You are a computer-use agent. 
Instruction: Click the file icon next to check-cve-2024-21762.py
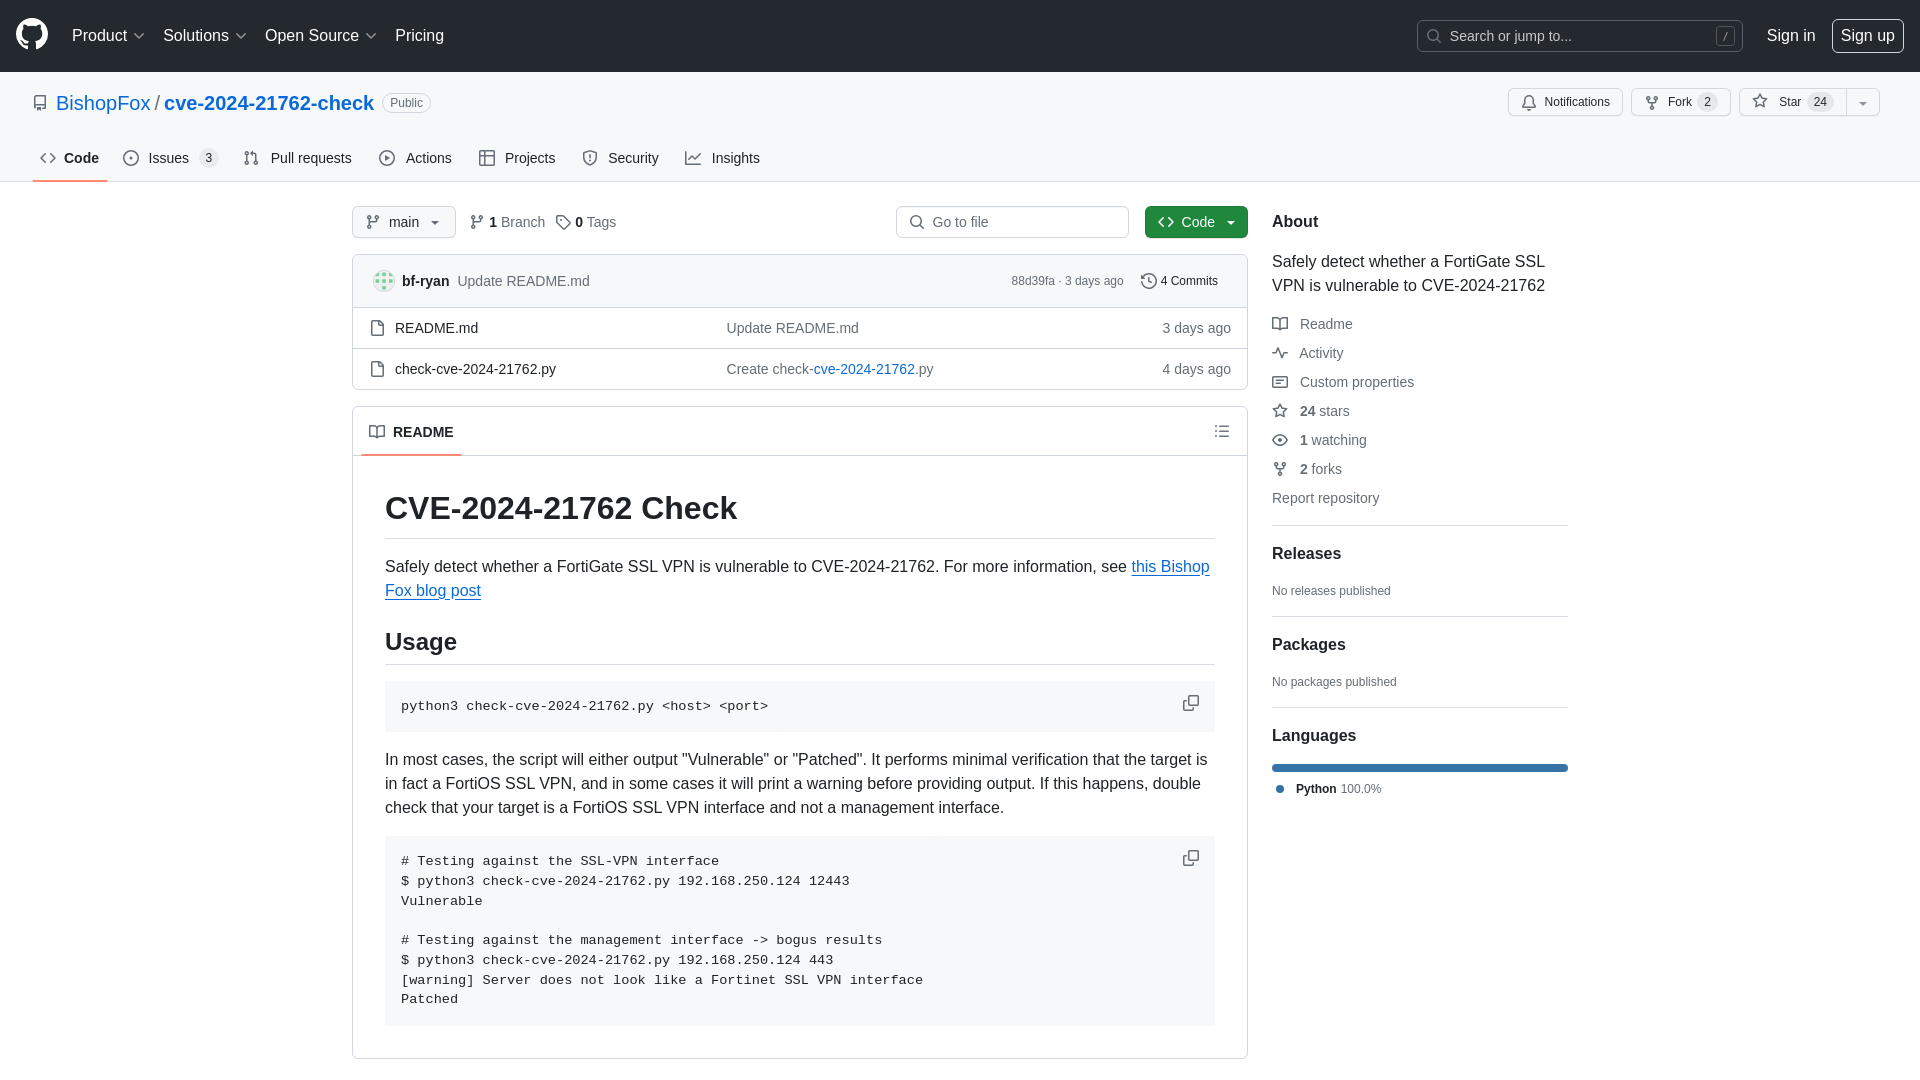tap(377, 369)
